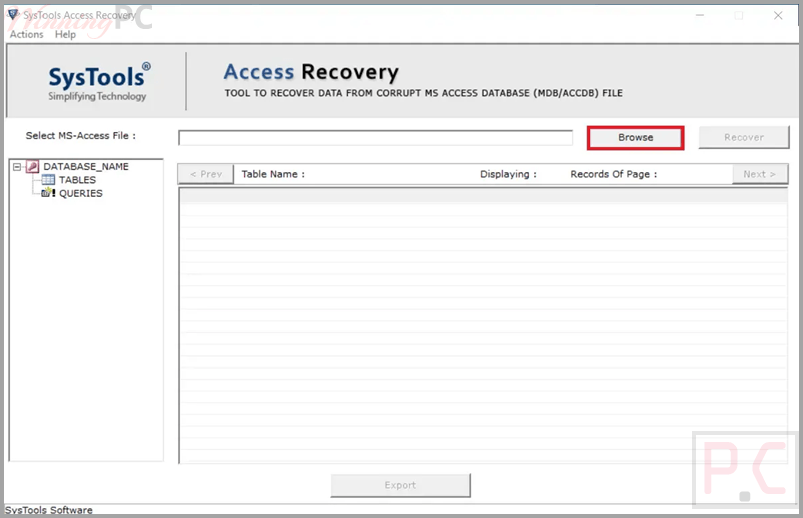The image size is (803, 518).
Task: Click the "Displaying :" label
Action: pos(508,174)
